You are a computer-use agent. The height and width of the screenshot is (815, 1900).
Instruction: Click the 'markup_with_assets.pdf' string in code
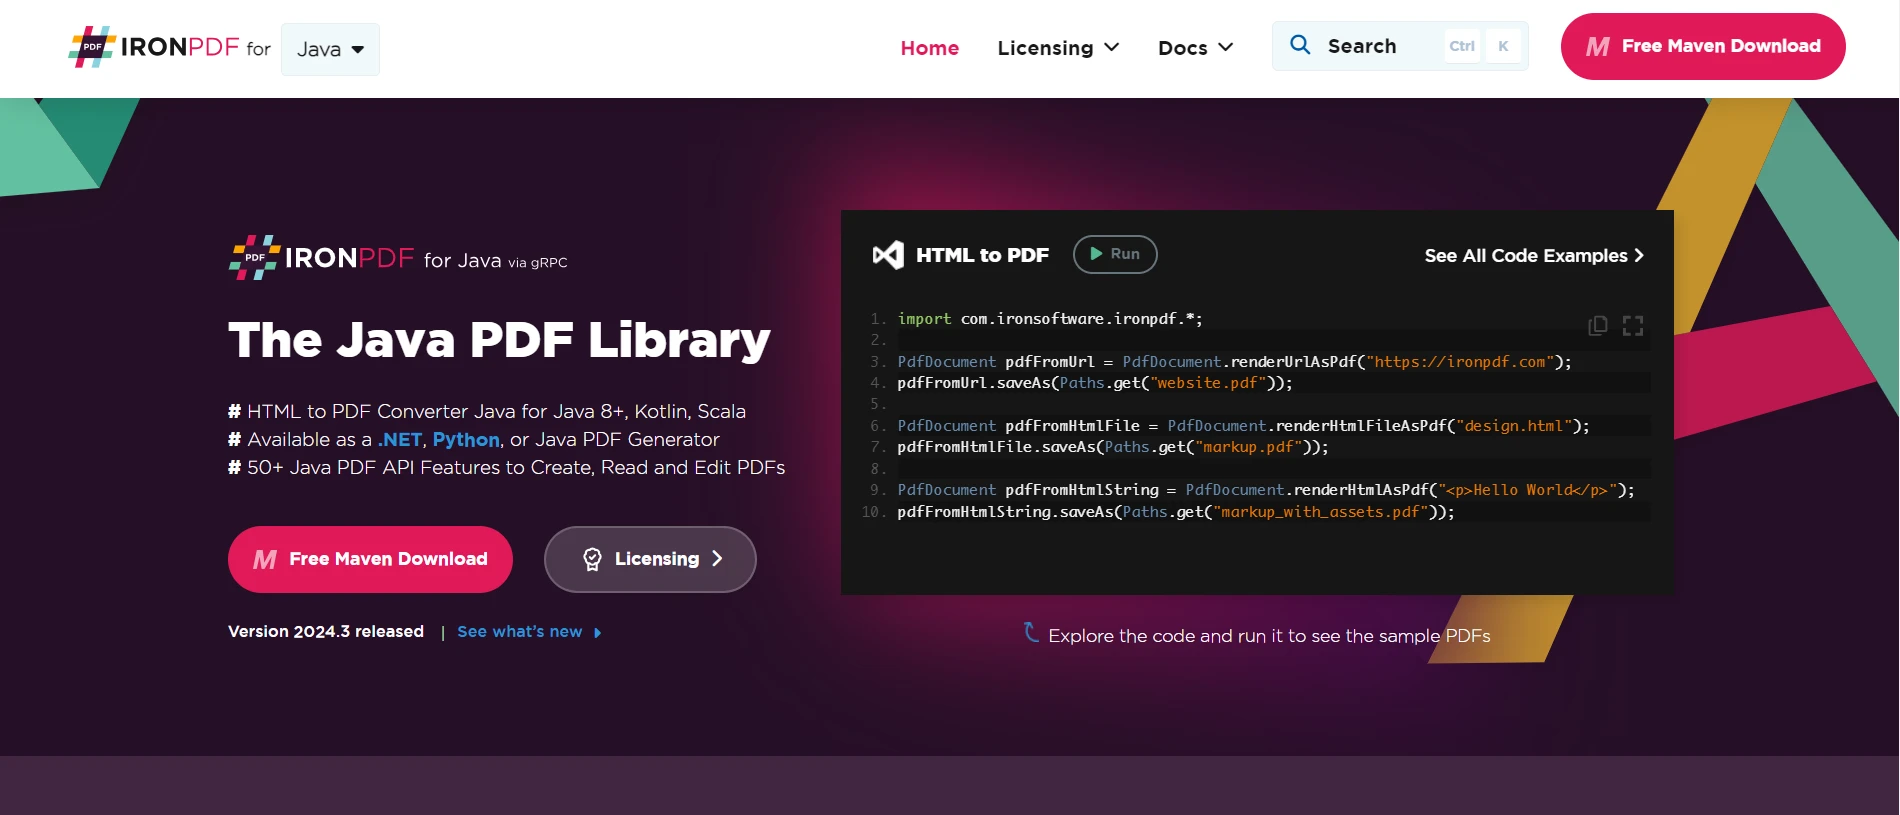1320,512
